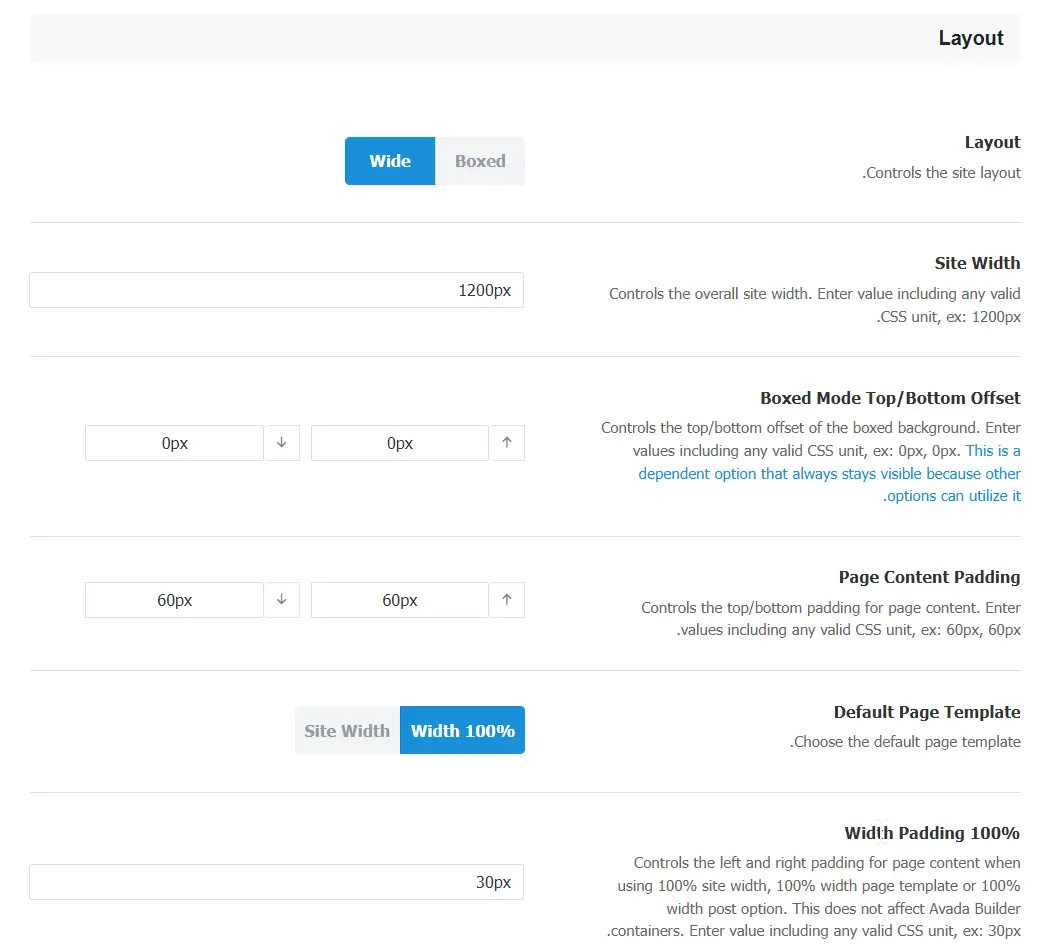Click the 'Choose the default page template' description
The height and width of the screenshot is (952, 1037).
pos(905,742)
